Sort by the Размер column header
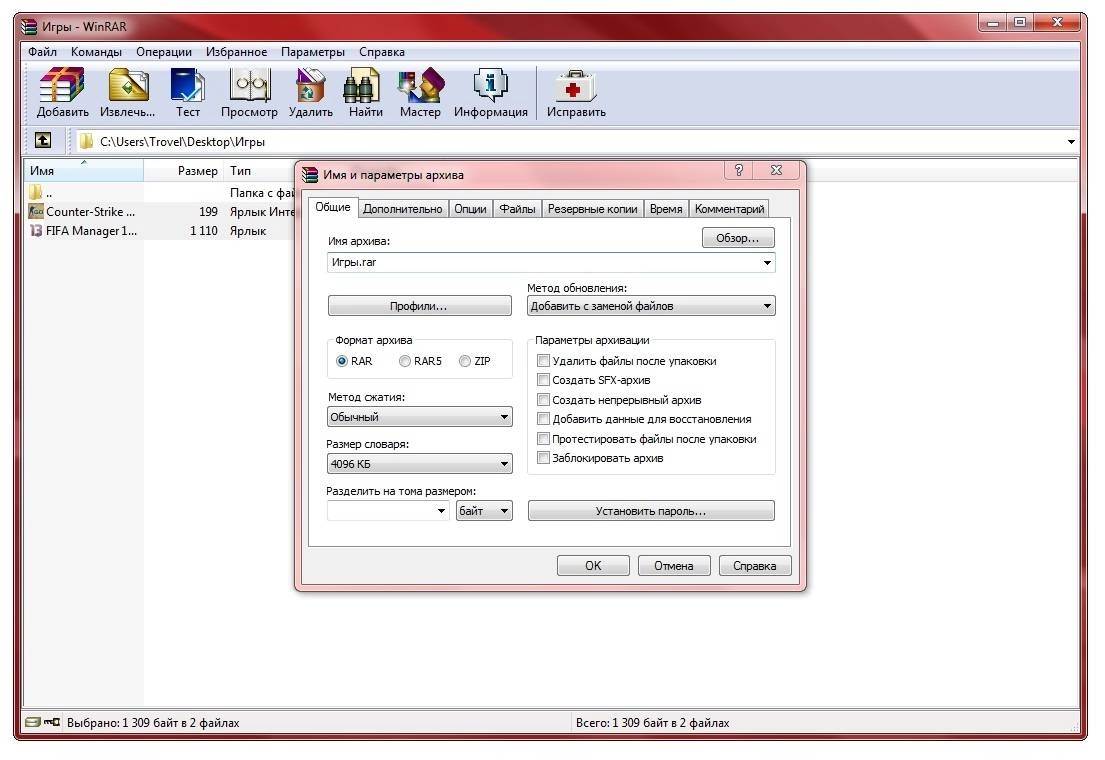The width and height of the screenshot is (1105, 760). 183,171
